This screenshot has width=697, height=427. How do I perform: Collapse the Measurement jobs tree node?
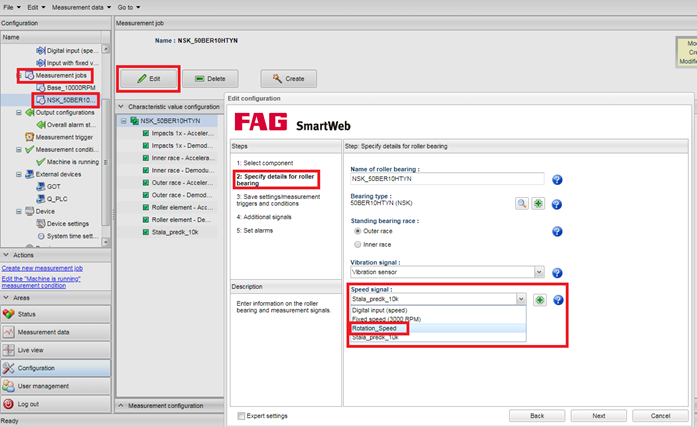pos(19,76)
